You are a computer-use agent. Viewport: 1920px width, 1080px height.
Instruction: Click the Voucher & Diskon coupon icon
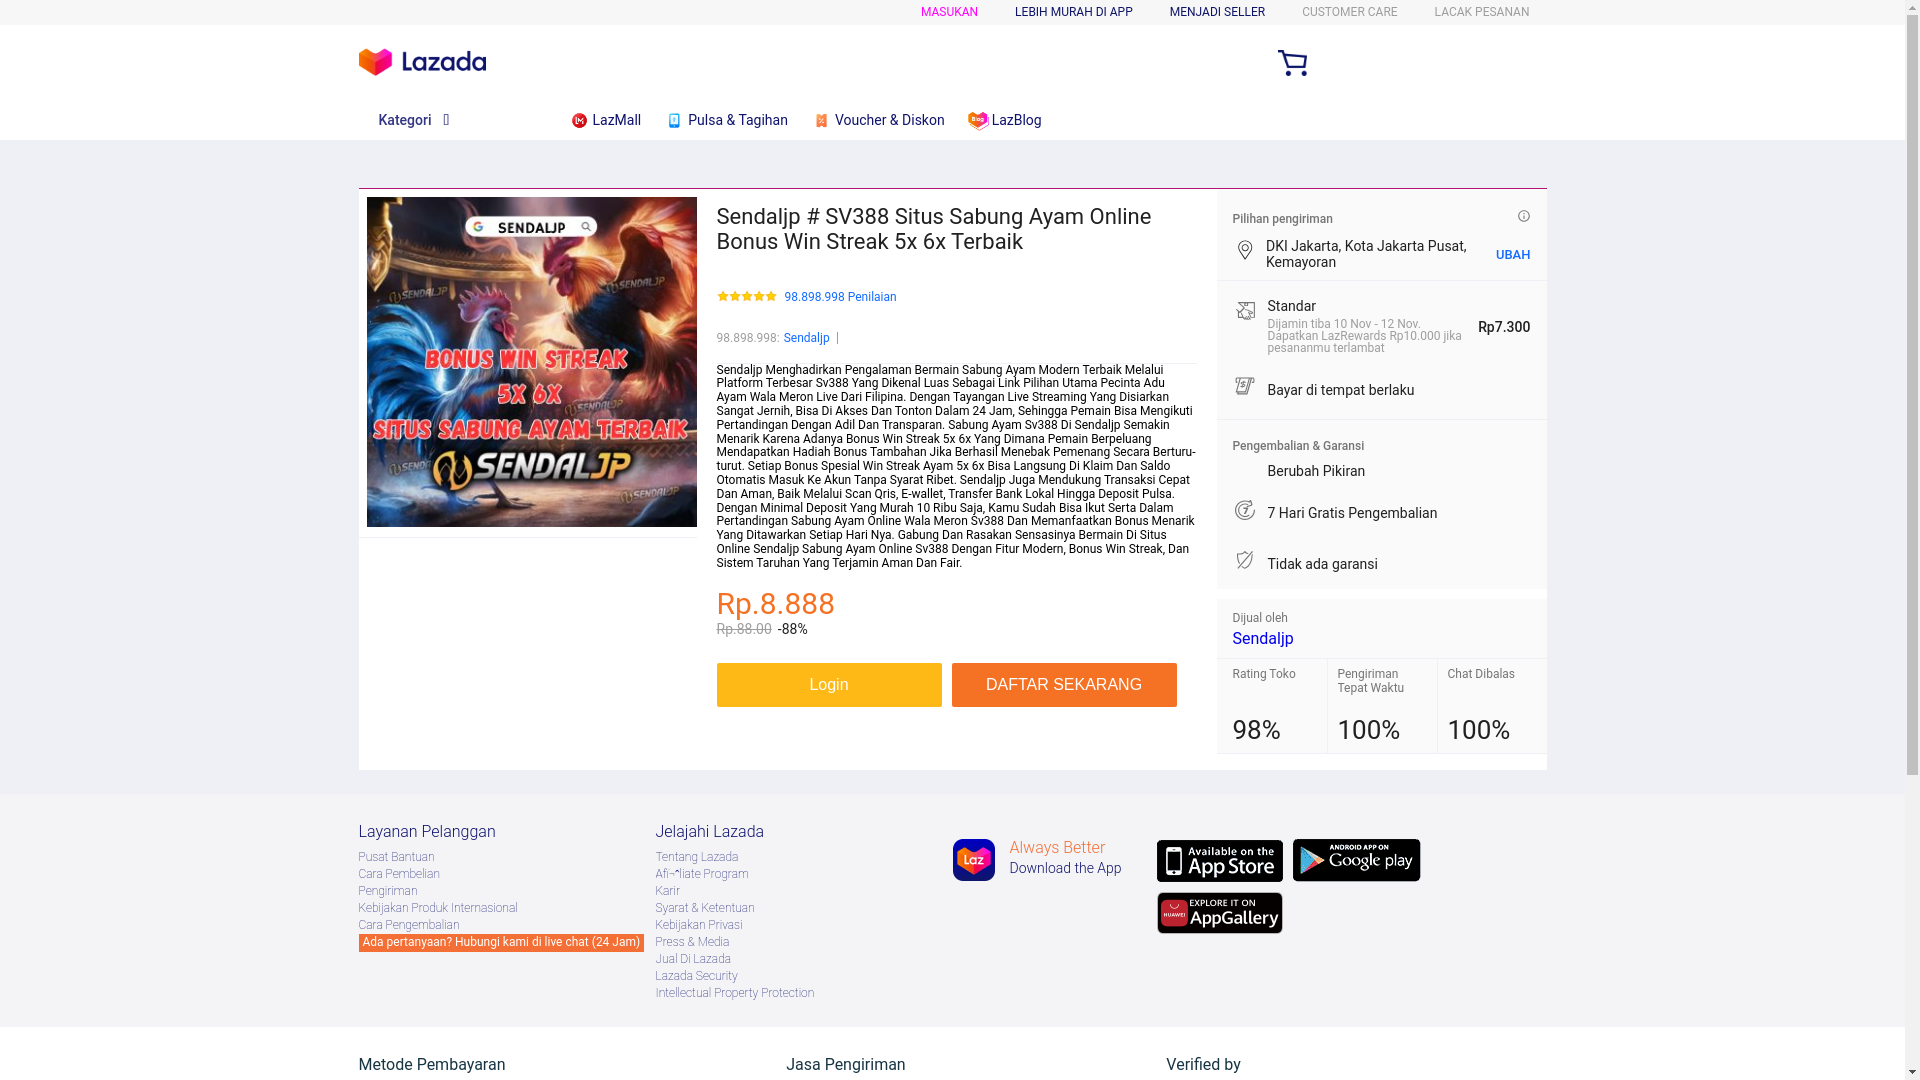coord(821,121)
